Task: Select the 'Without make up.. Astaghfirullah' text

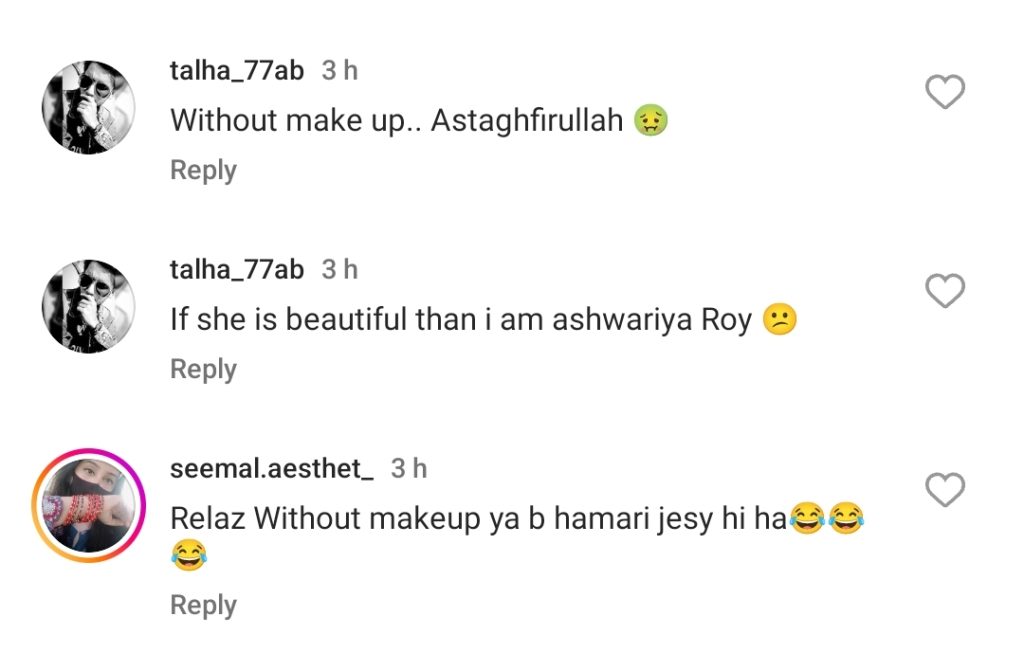Action: click(397, 121)
